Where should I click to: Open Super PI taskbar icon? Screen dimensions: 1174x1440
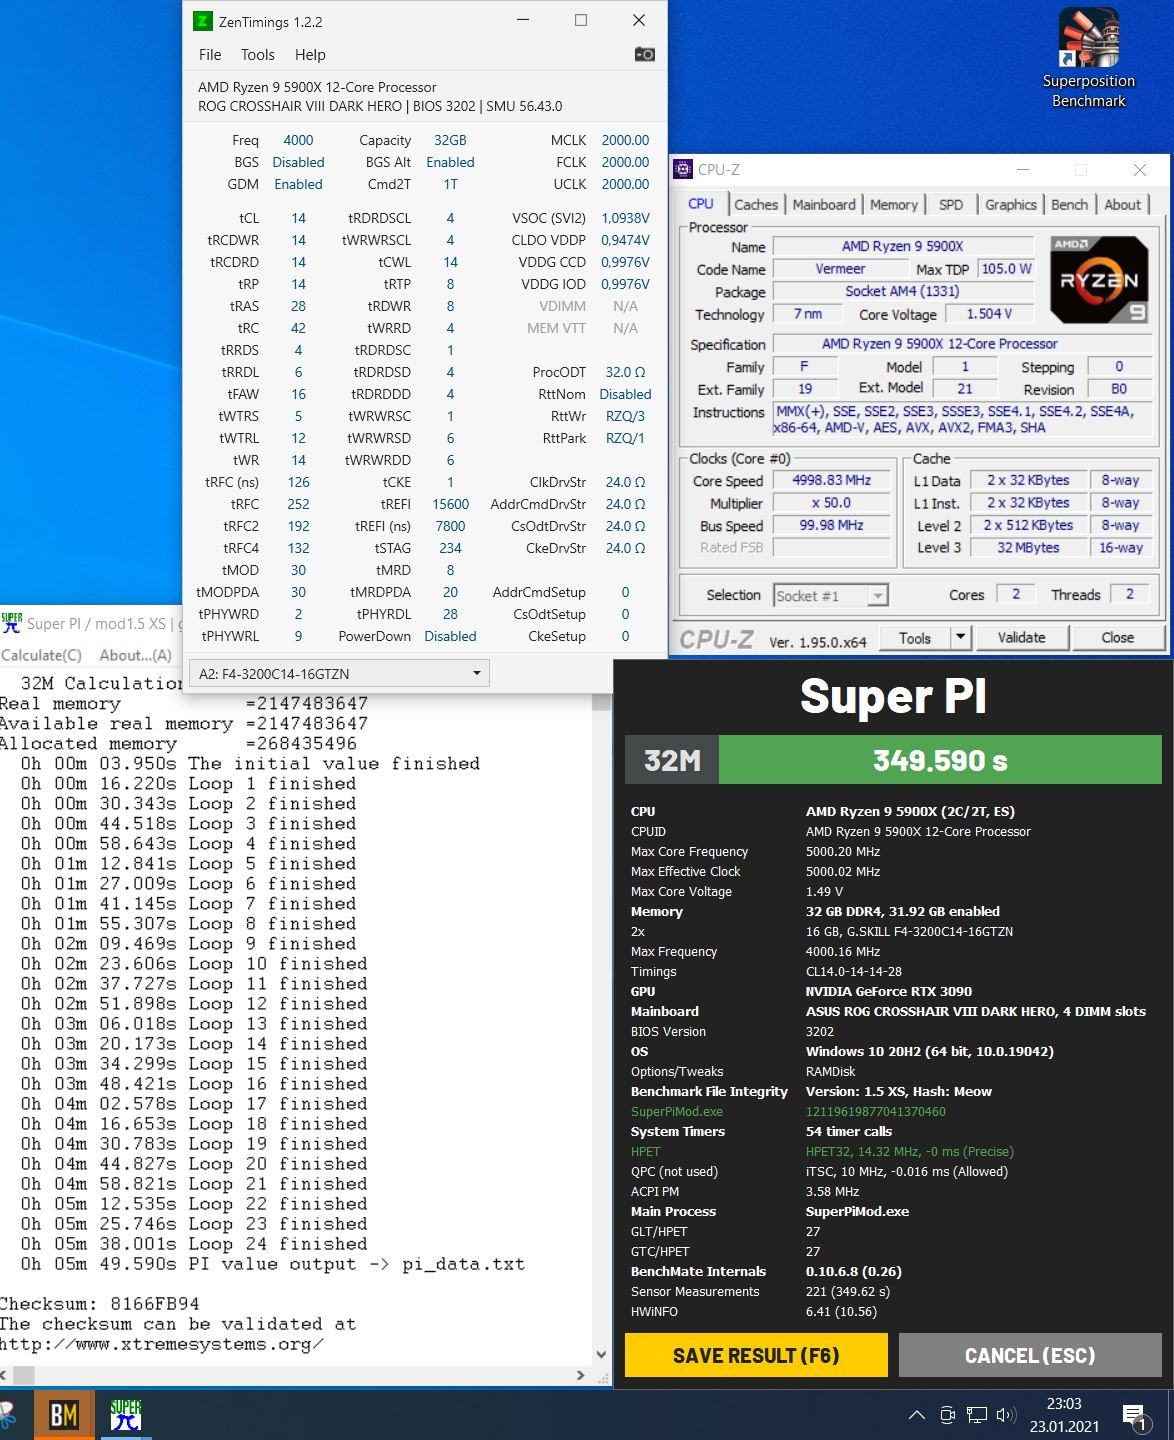point(126,1414)
